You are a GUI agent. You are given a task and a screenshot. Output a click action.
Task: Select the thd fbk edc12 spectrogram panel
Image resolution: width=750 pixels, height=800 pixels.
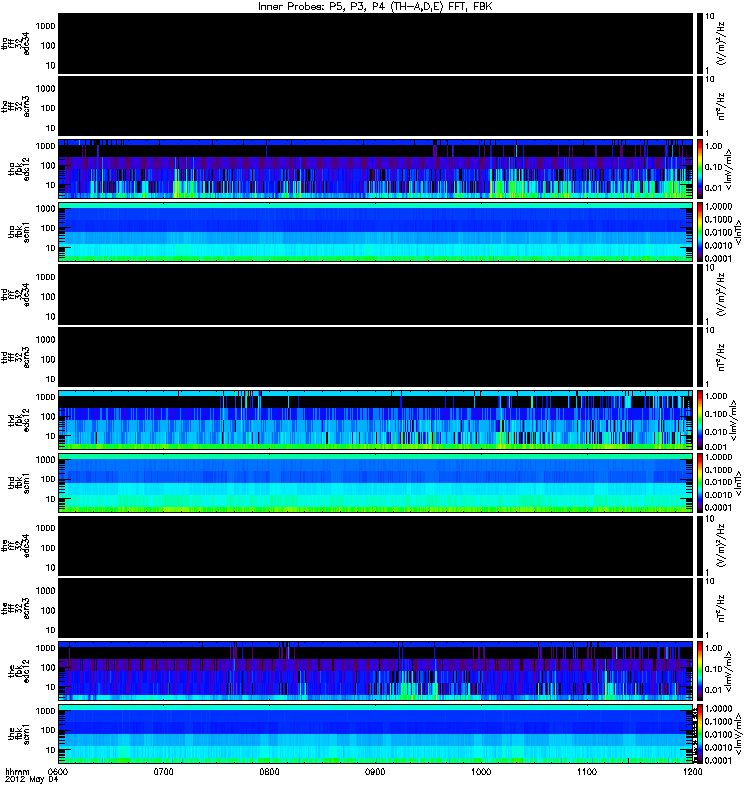tap(376, 419)
